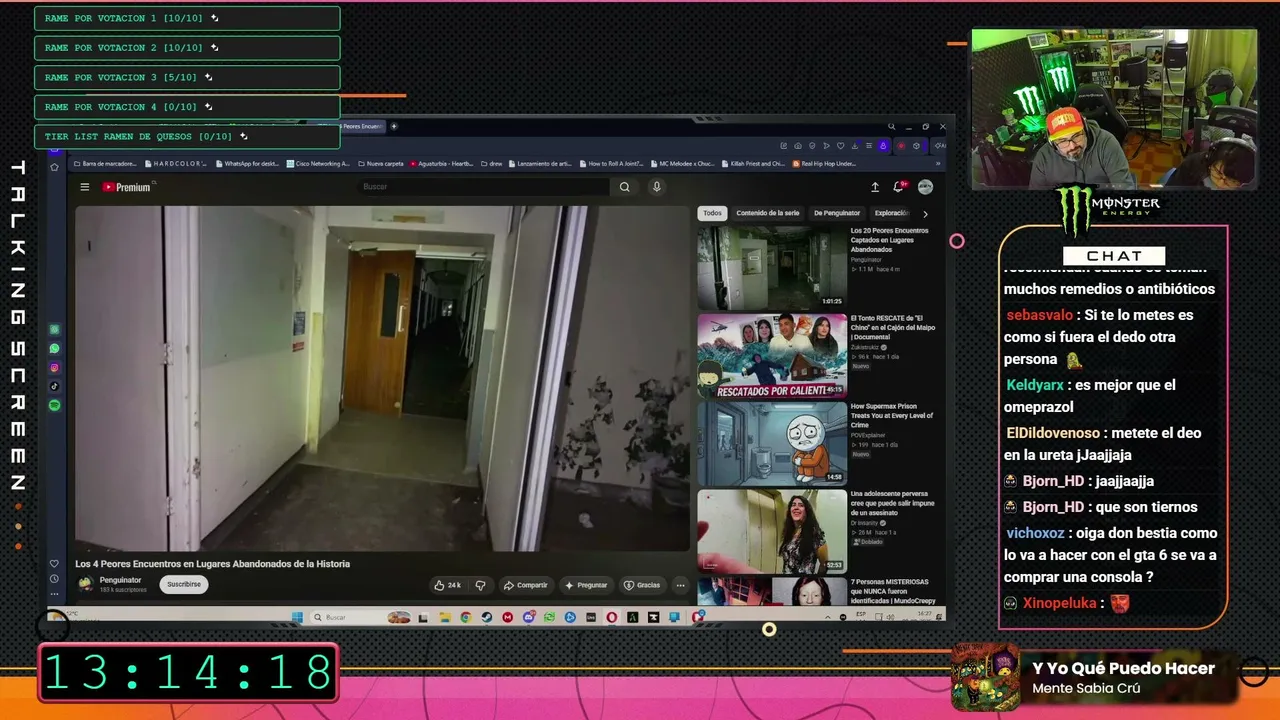The height and width of the screenshot is (720, 1280).
Task: Select the 'Exploración' filter chip
Action: point(891,213)
